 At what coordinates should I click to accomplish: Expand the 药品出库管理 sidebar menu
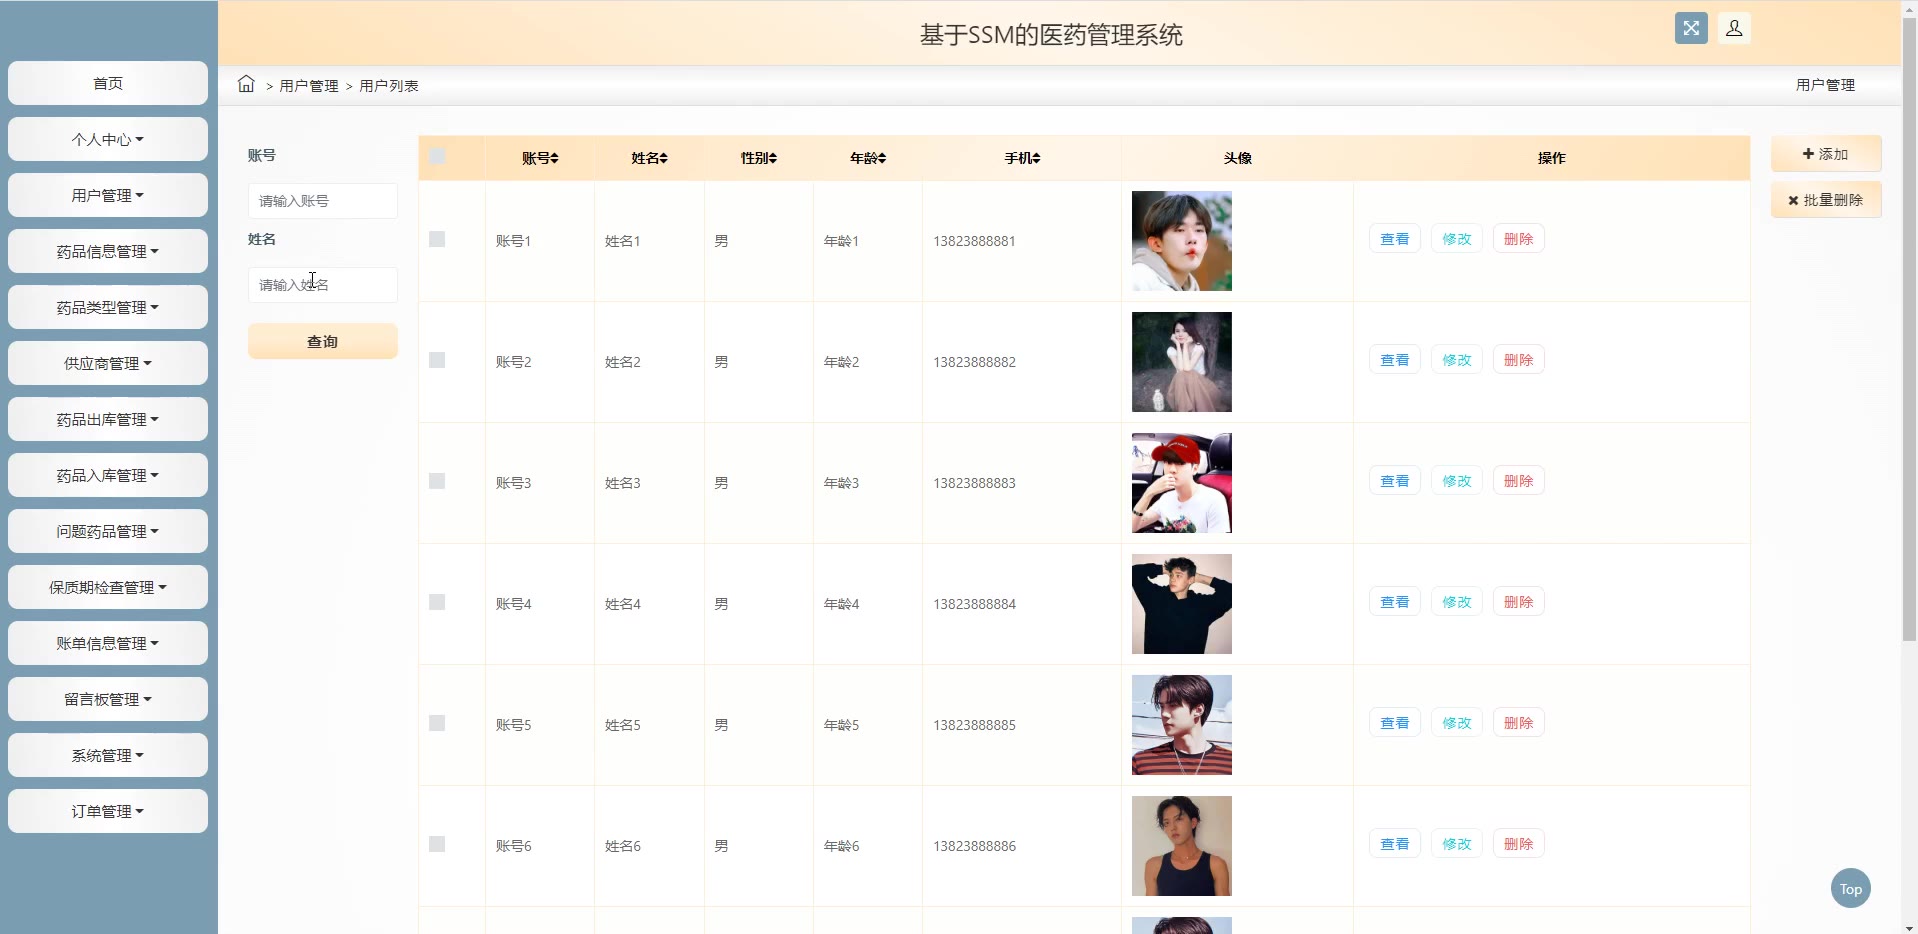pyautogui.click(x=108, y=419)
